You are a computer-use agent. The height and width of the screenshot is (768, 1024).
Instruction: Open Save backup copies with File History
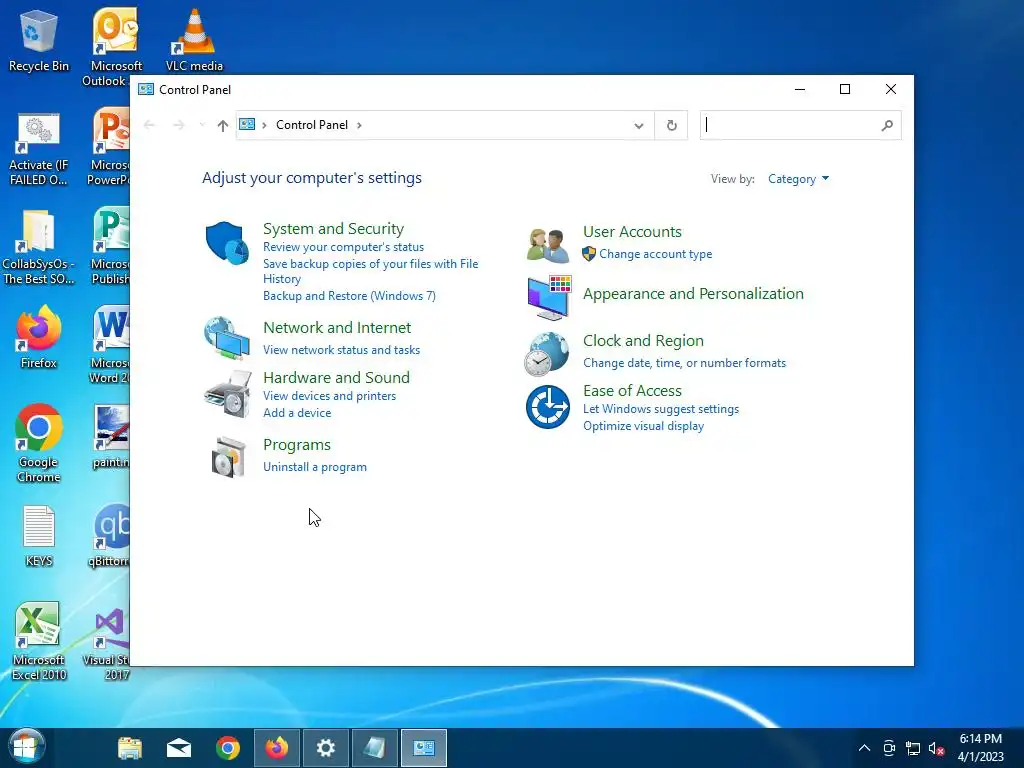(x=370, y=271)
